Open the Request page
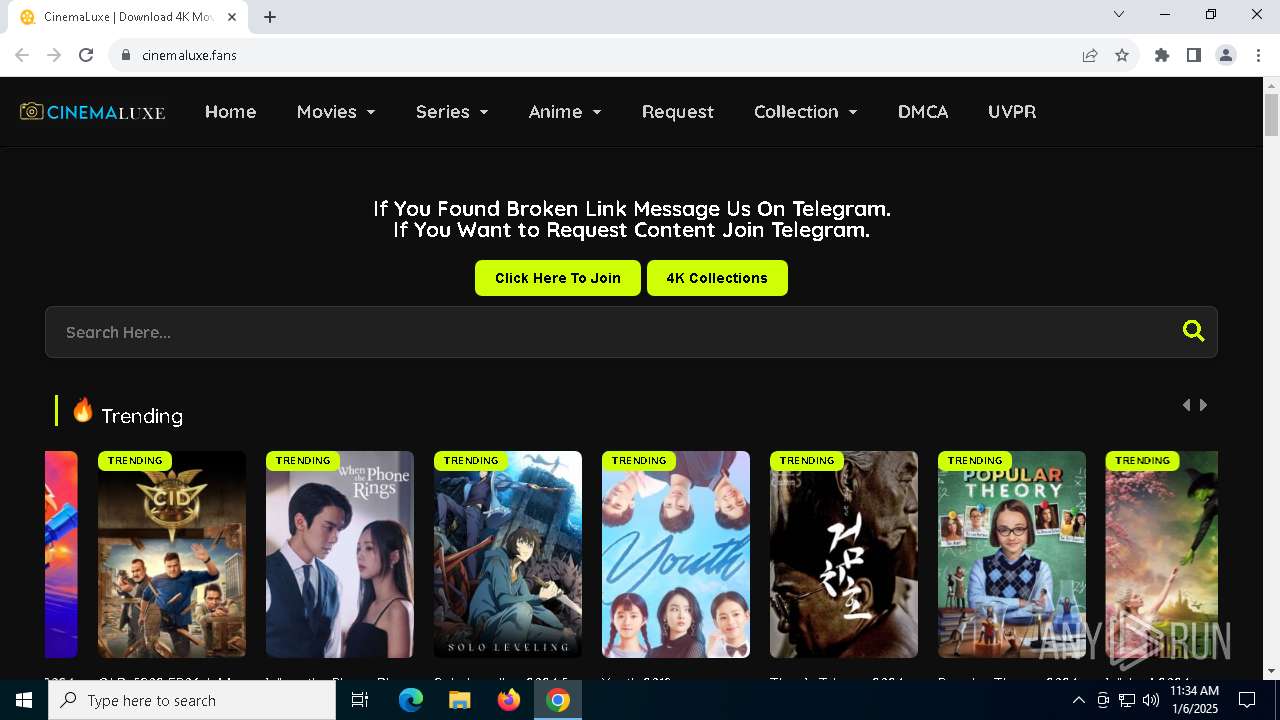1280x720 pixels. point(678,112)
